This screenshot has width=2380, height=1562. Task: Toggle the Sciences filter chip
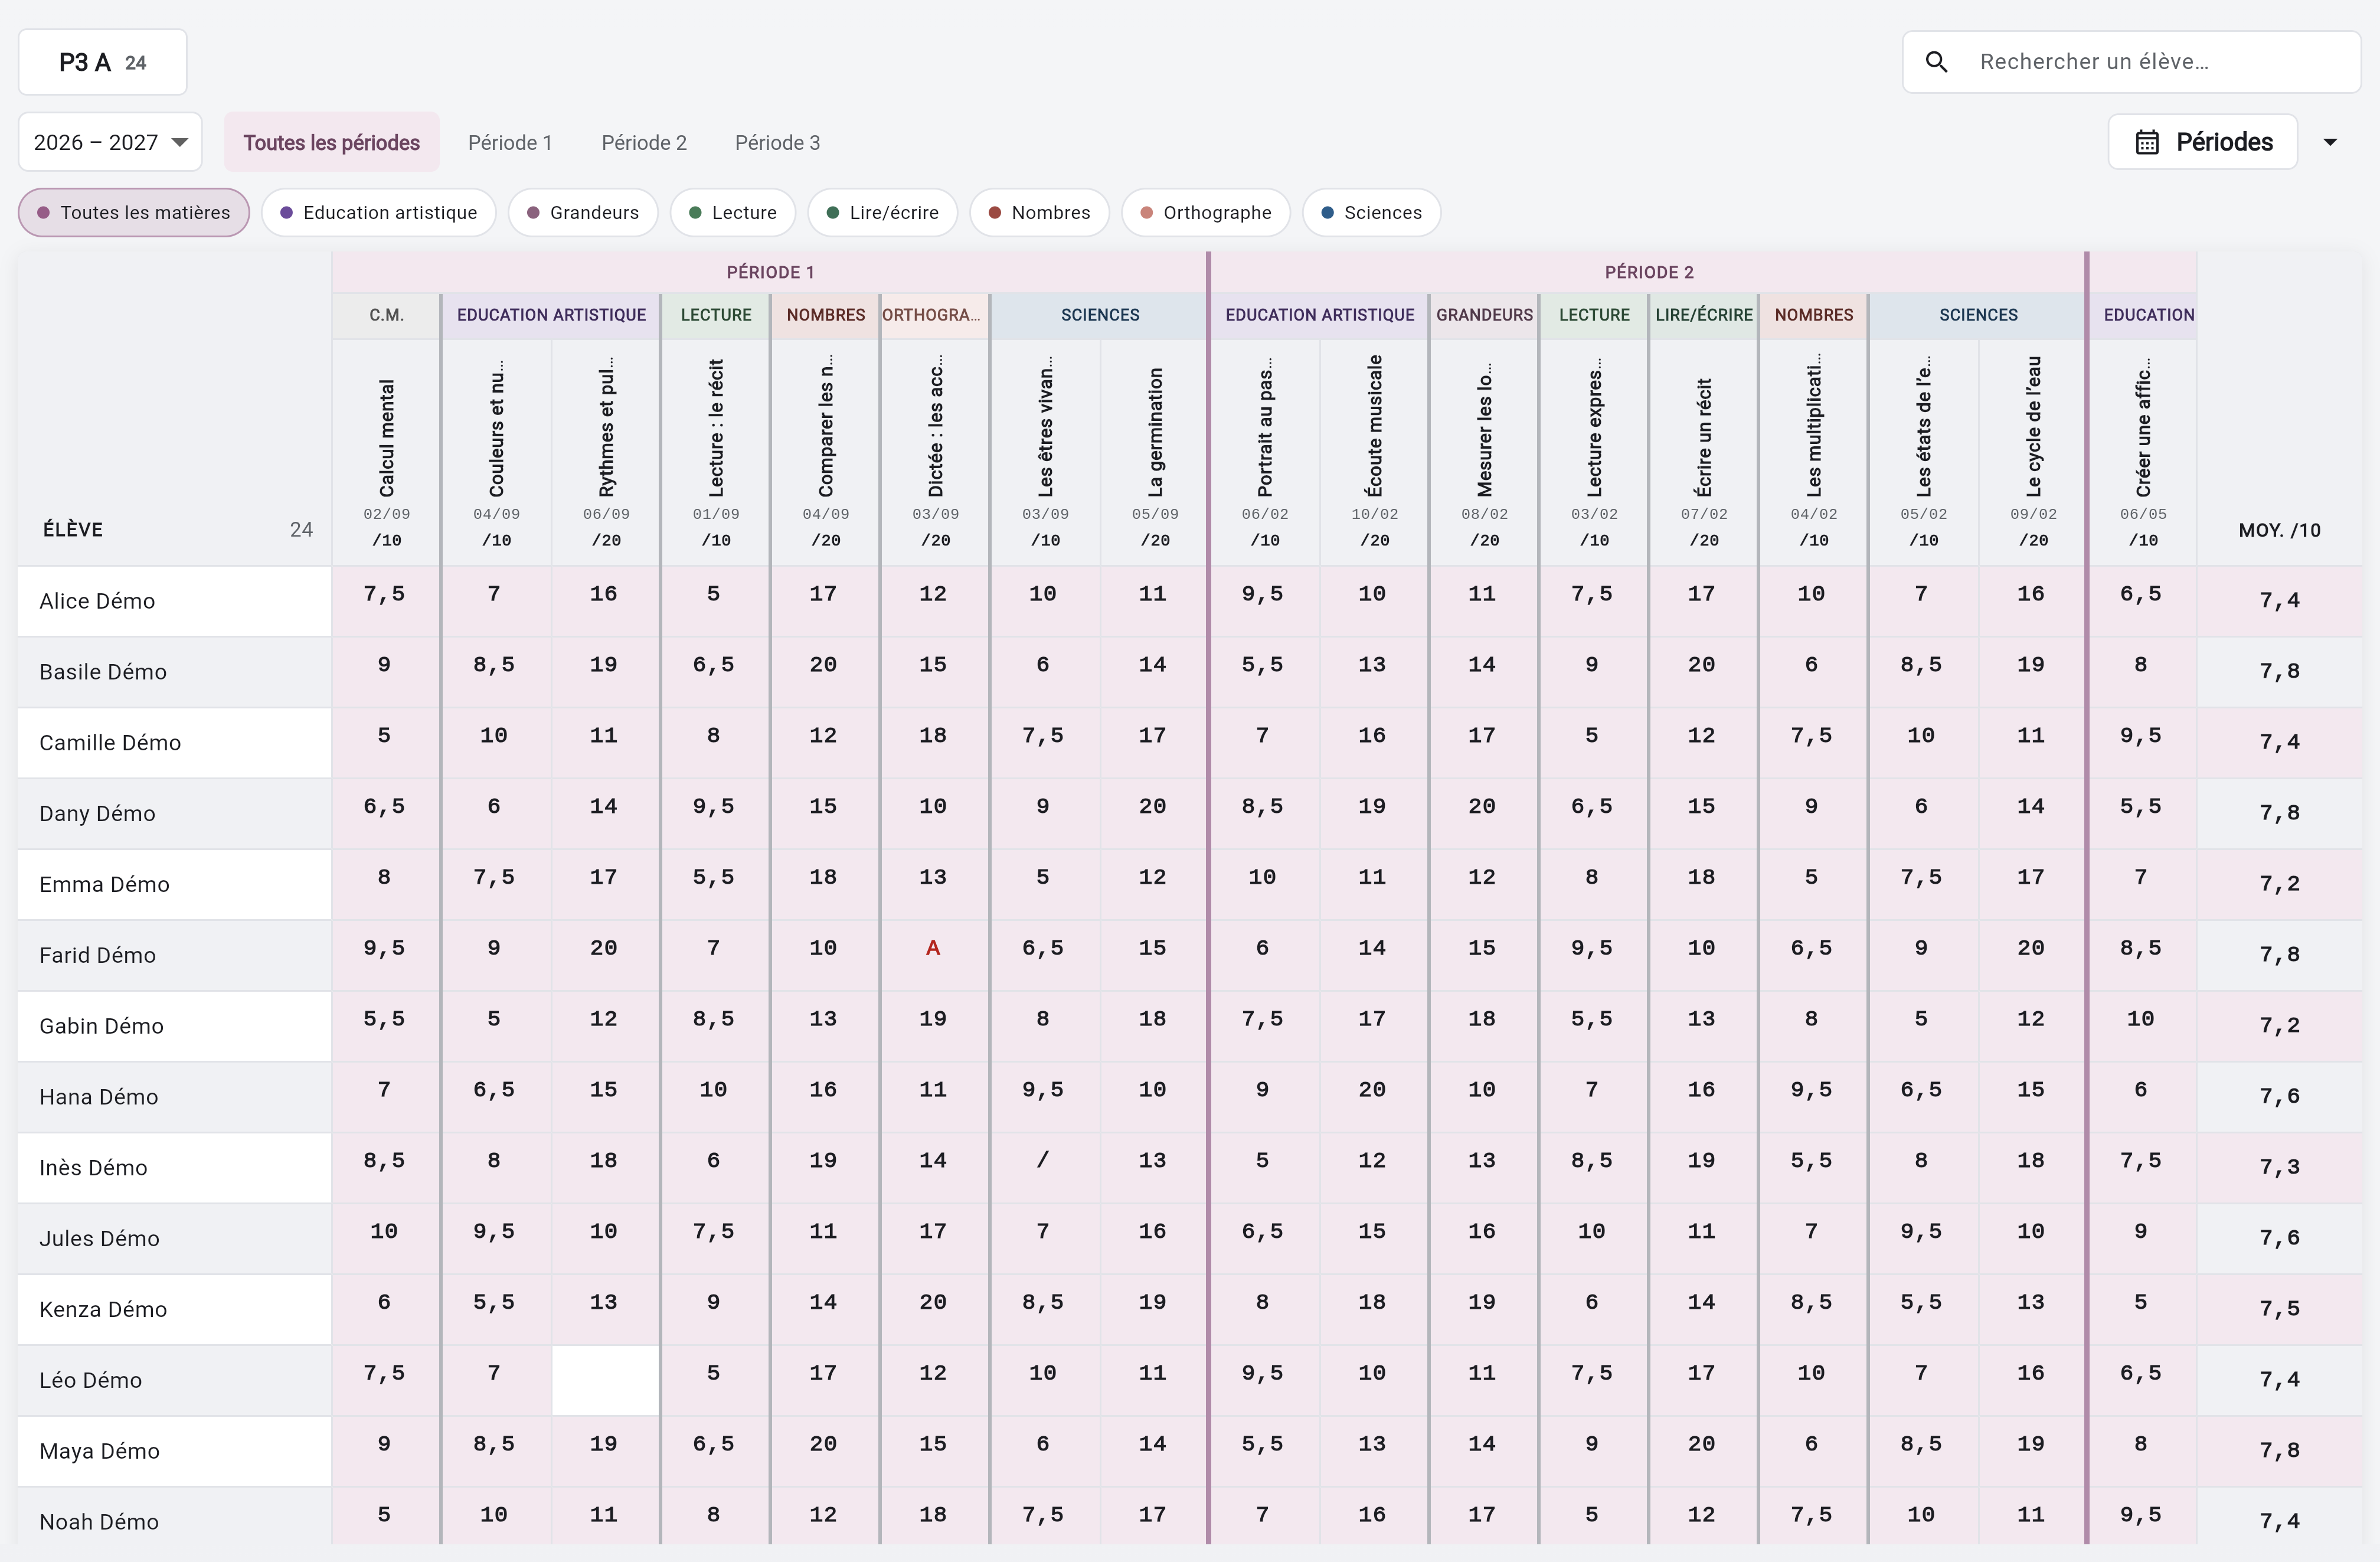pos(1372,213)
